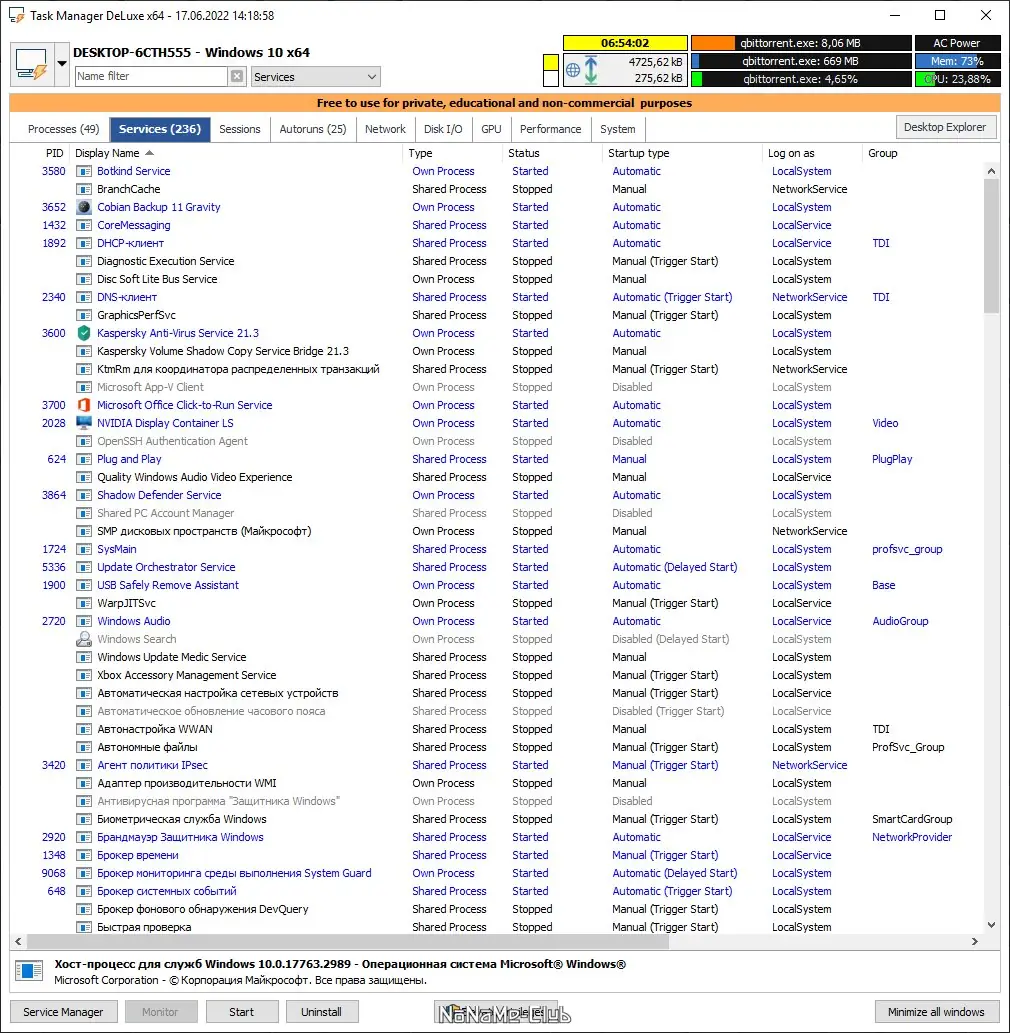Click the Service Manager button
Screen dimensions: 1010x1033
[x=63, y=1012]
